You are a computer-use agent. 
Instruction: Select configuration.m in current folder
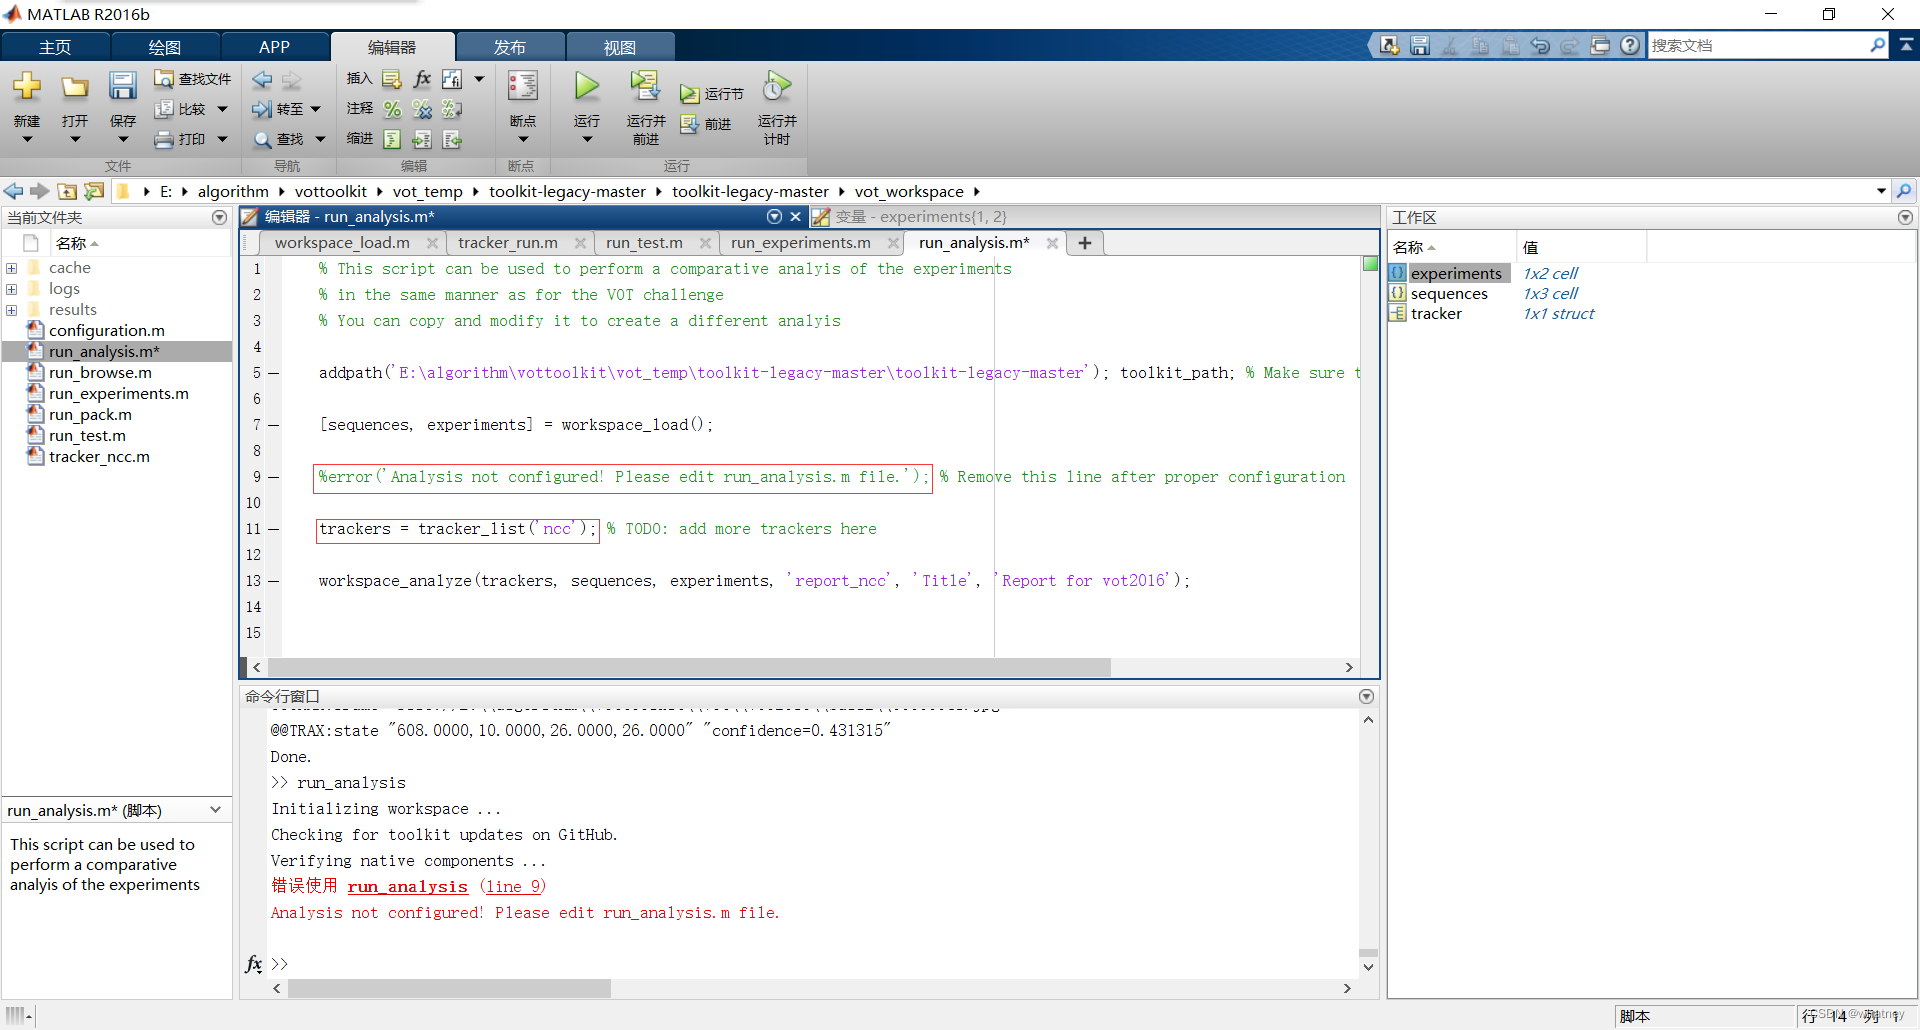coord(106,331)
